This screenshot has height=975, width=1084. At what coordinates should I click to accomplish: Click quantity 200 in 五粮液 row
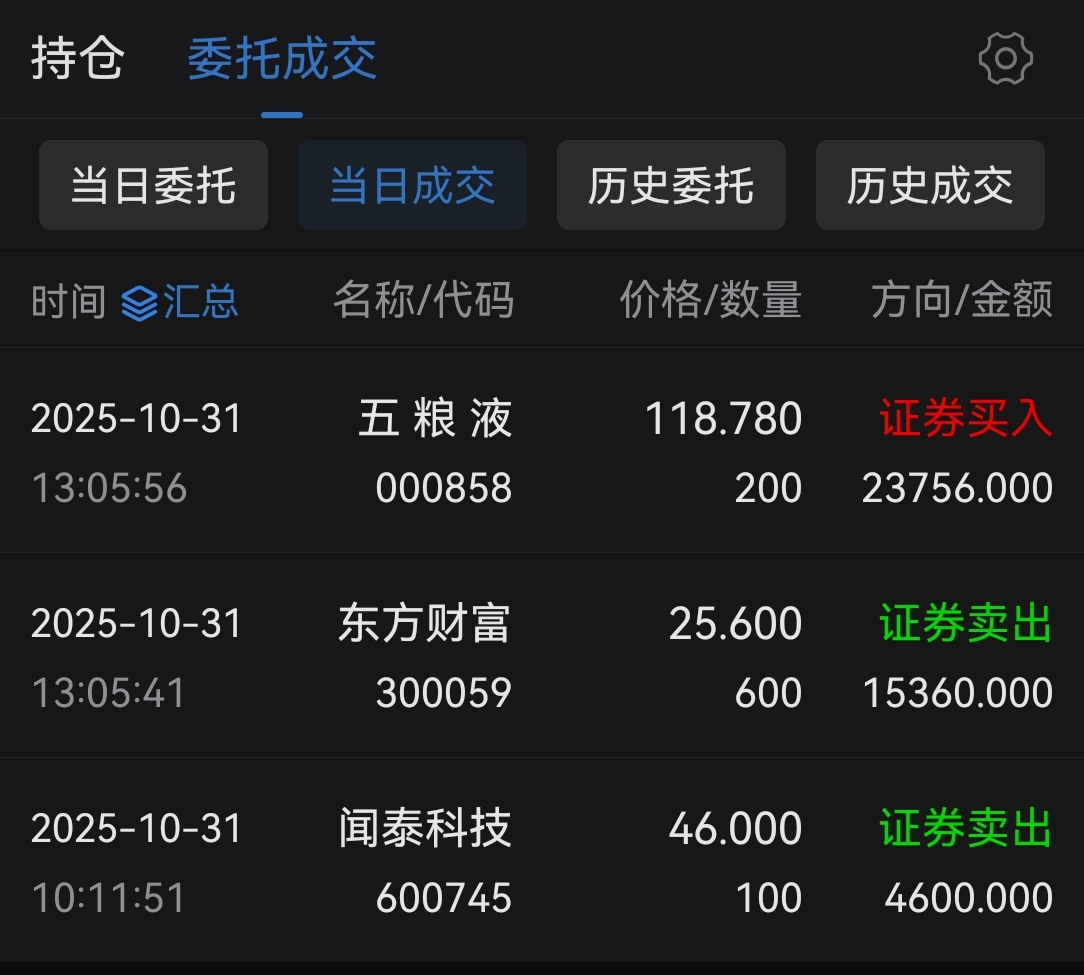[768, 488]
